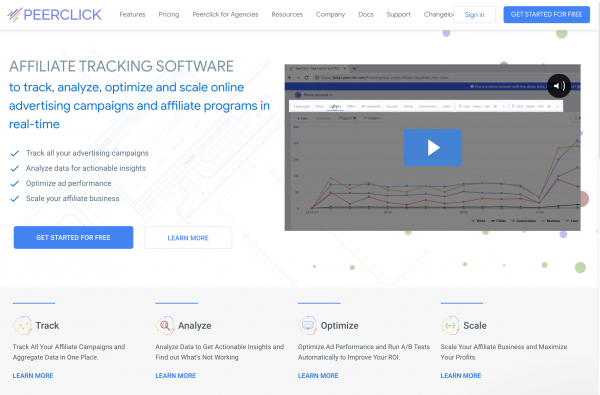Click 'Analyze data for actionable insights' text
This screenshot has width=600, height=395.
click(86, 168)
